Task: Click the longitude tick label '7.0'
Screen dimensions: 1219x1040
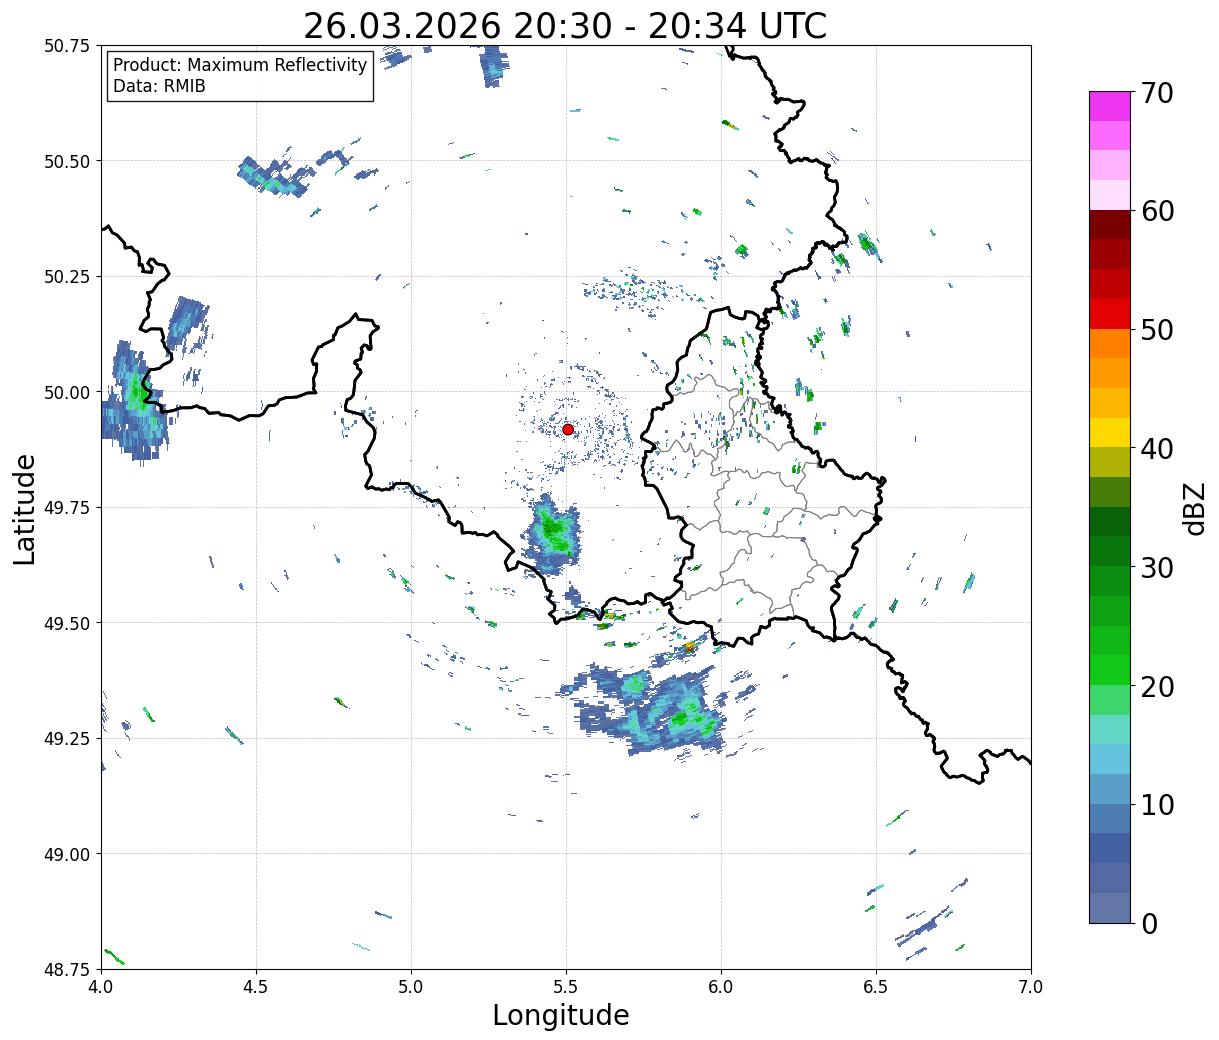Action: coord(1031,986)
